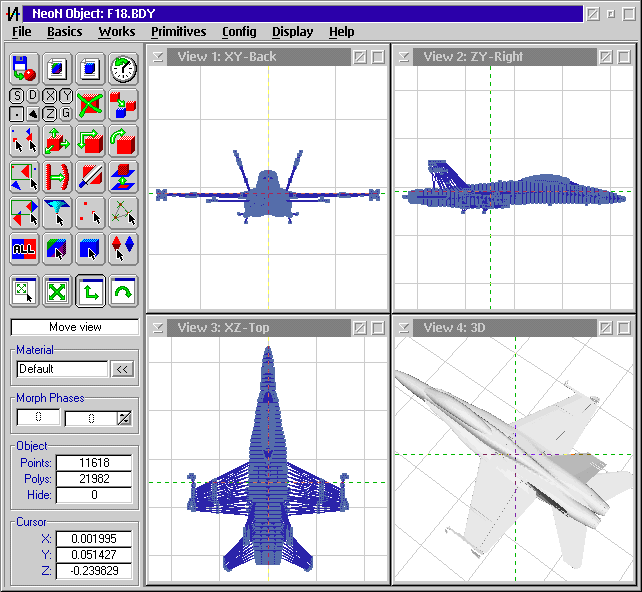This screenshot has height=592, width=642.
Task: Select the flatten-to-plane tool
Action: tap(123, 177)
